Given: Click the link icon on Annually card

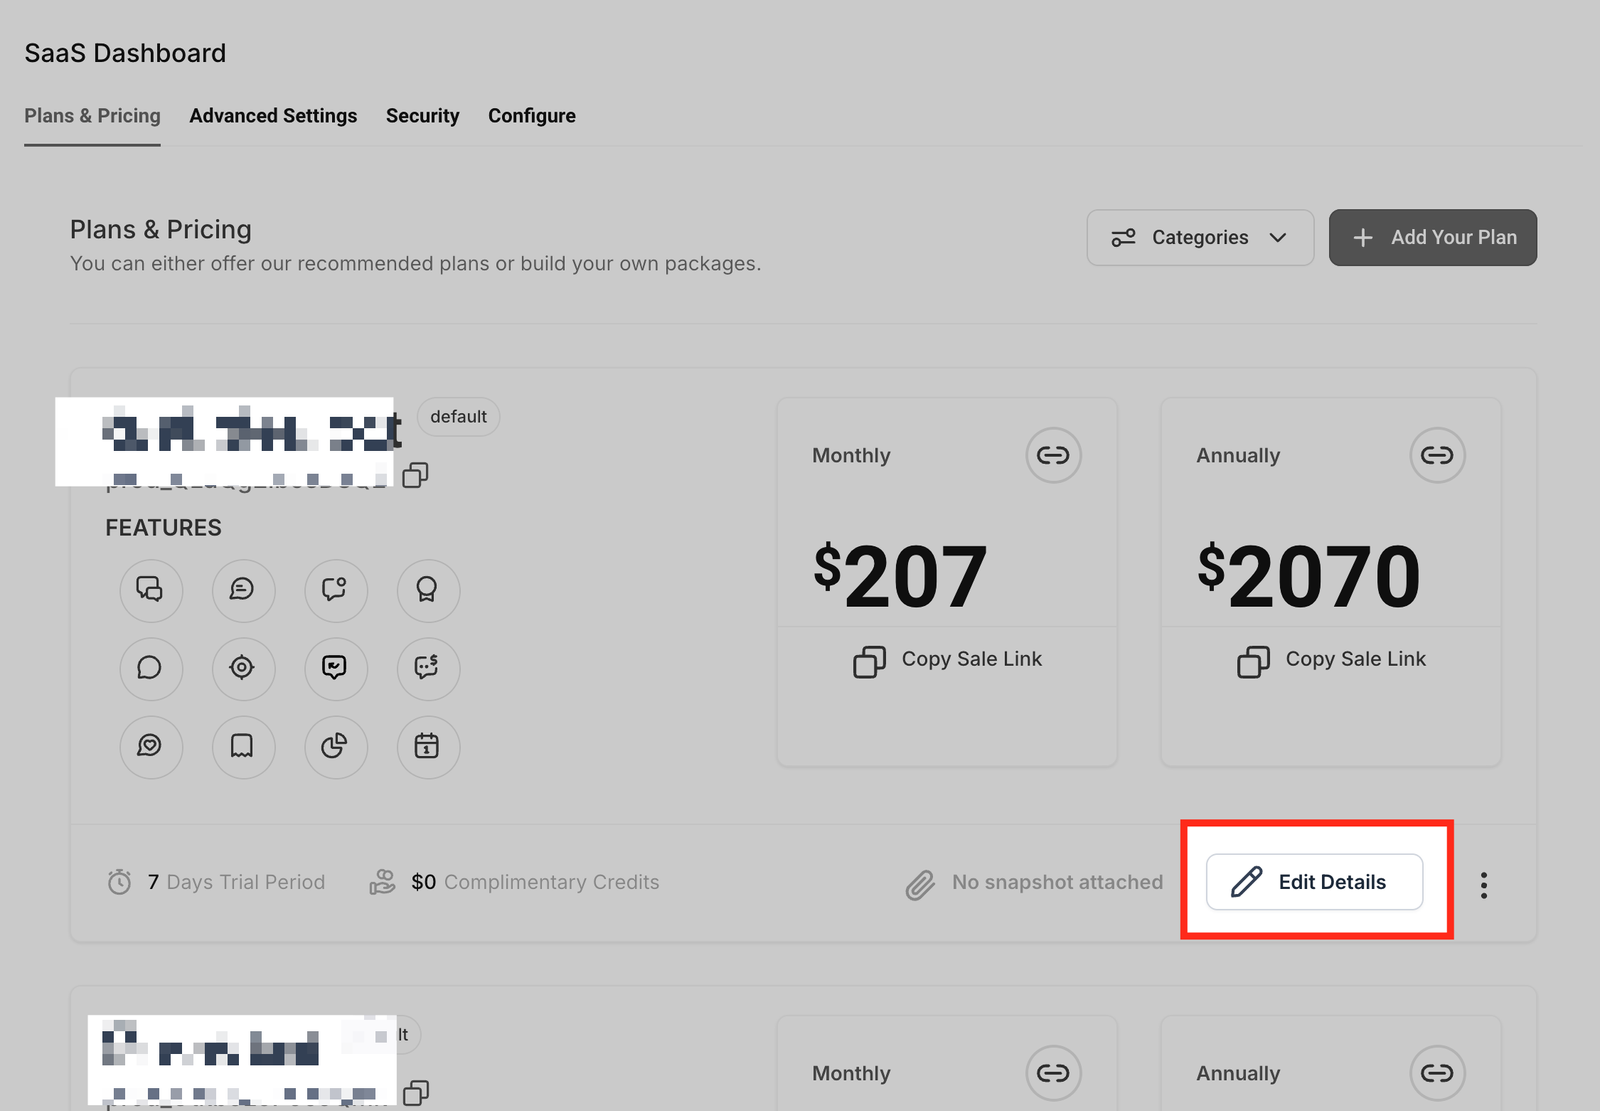Looking at the screenshot, I should (1437, 456).
